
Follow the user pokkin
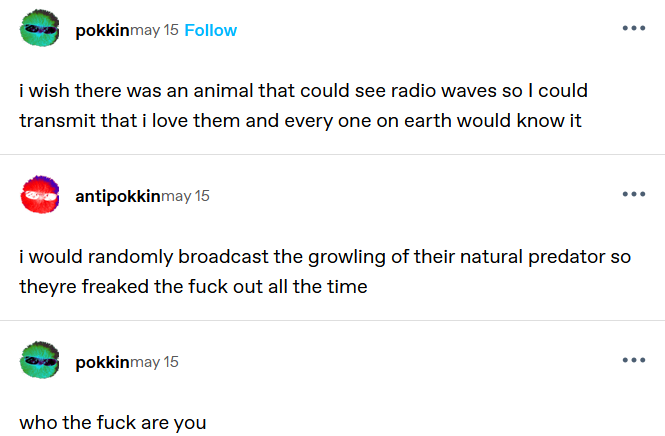pos(210,30)
